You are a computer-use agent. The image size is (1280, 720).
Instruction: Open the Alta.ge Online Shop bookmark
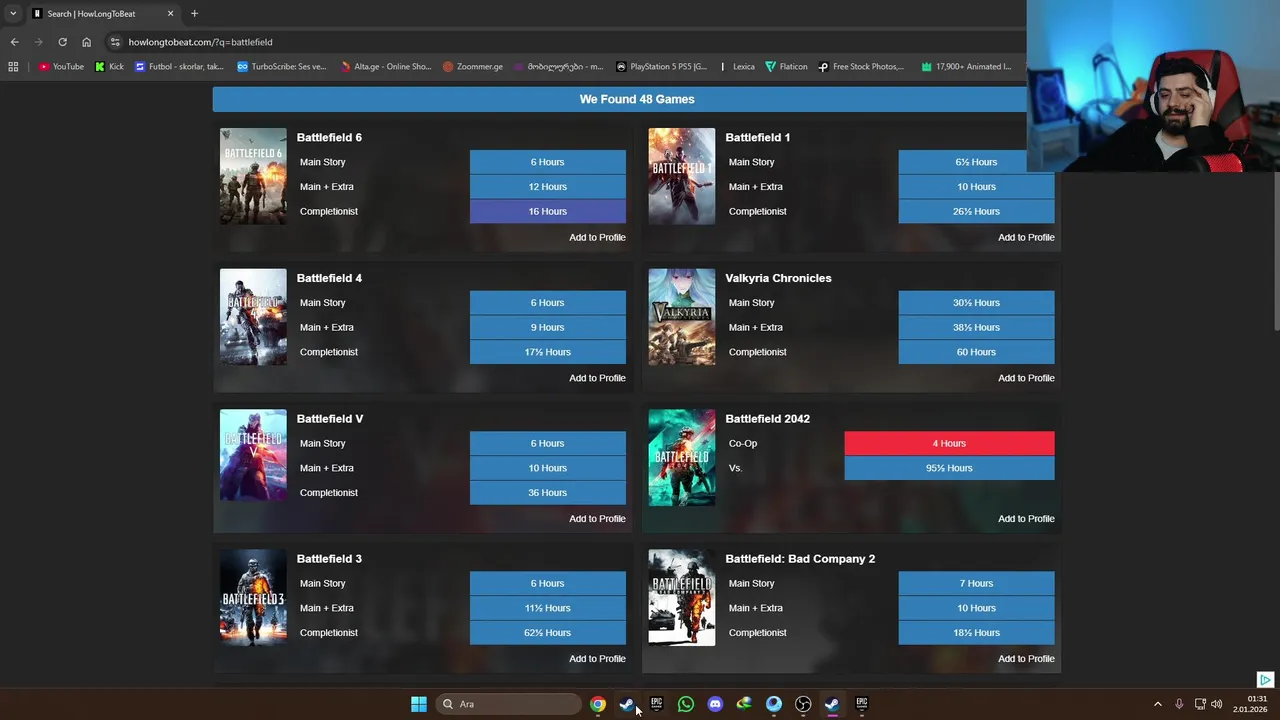point(386,67)
